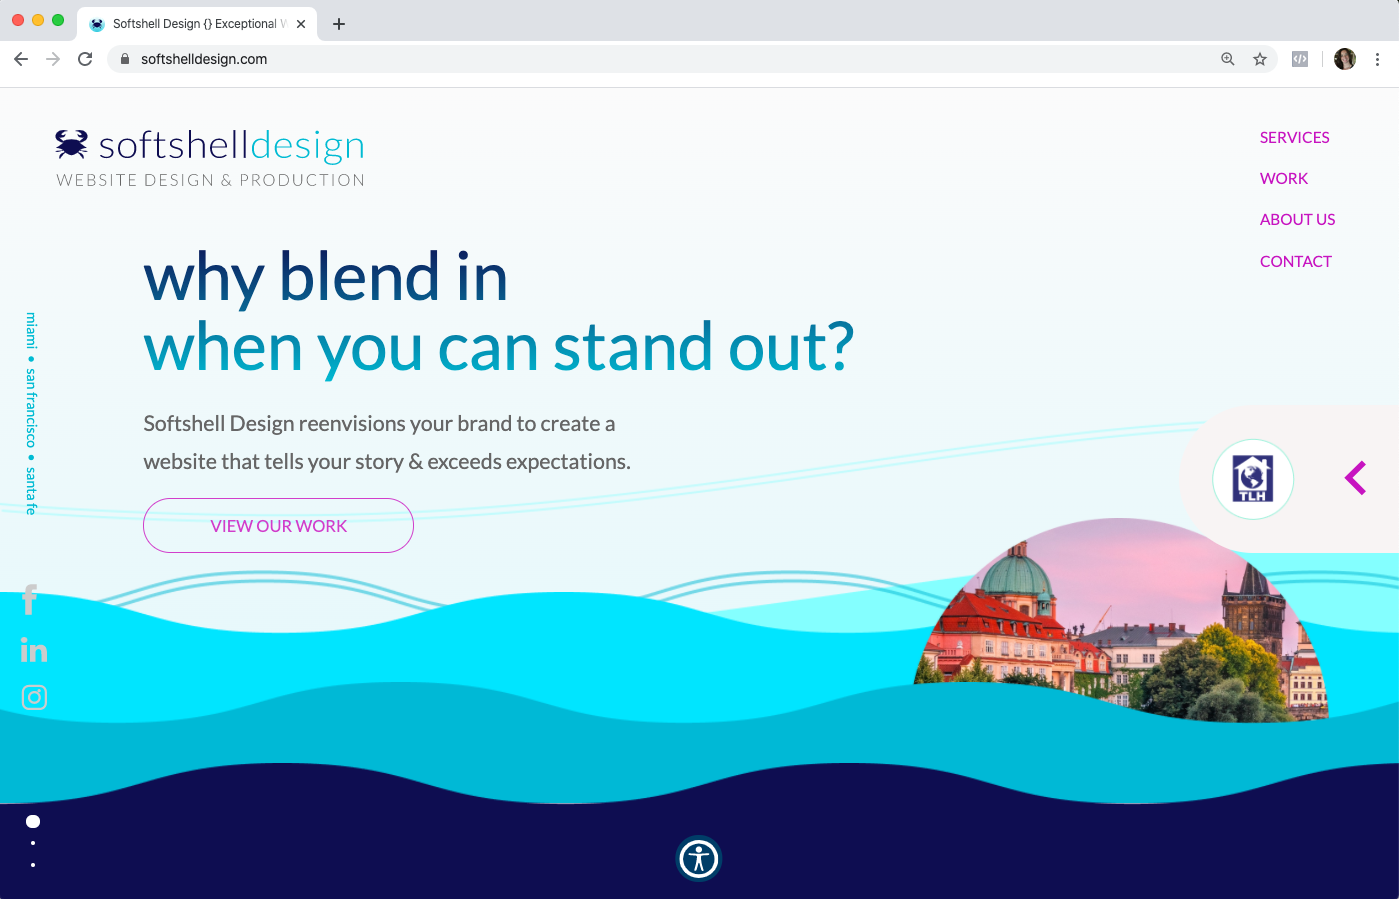Select the second slide indicator dot
This screenshot has height=899, width=1400.
(33, 843)
